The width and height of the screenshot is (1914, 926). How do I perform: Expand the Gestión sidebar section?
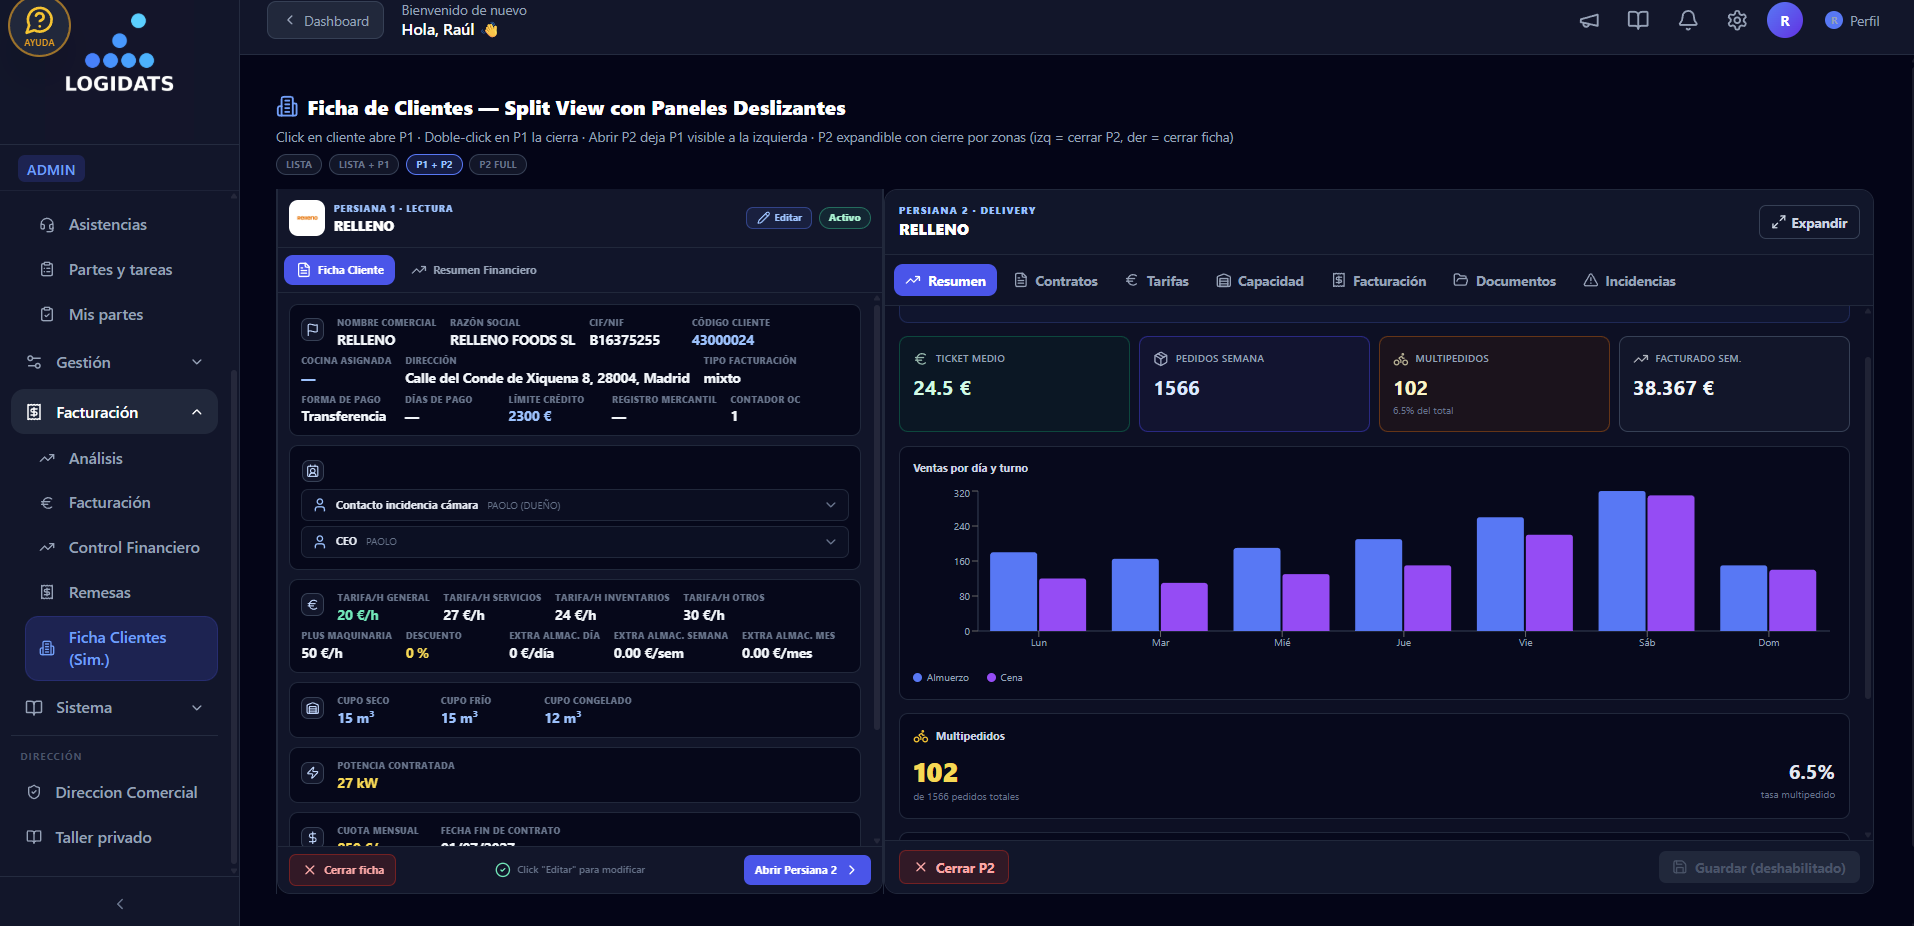point(114,362)
